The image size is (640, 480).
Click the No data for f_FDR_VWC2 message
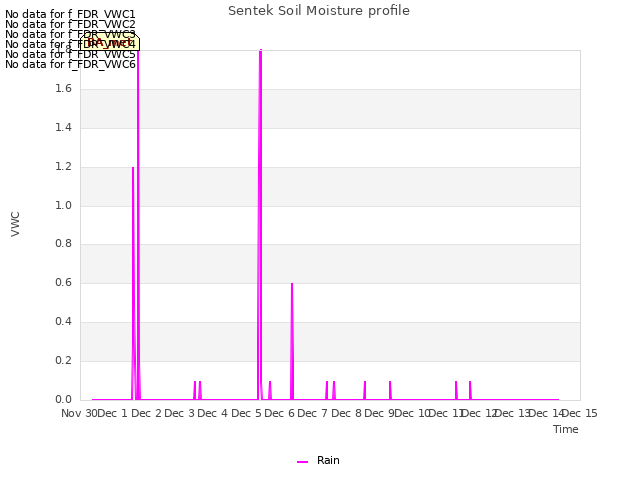click(x=70, y=24)
